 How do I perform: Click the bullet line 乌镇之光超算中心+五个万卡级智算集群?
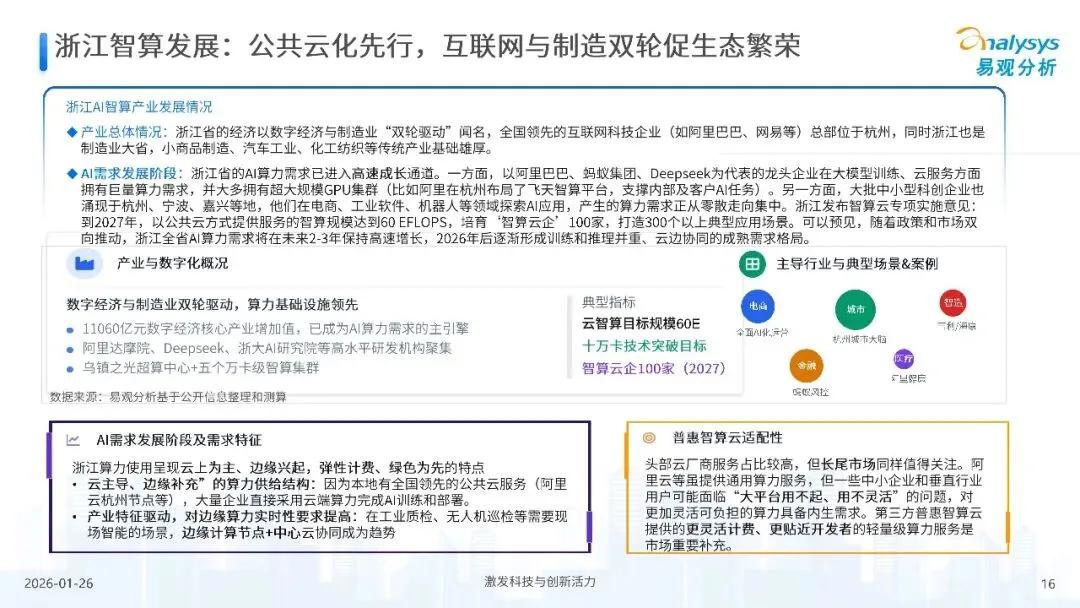click(200, 368)
